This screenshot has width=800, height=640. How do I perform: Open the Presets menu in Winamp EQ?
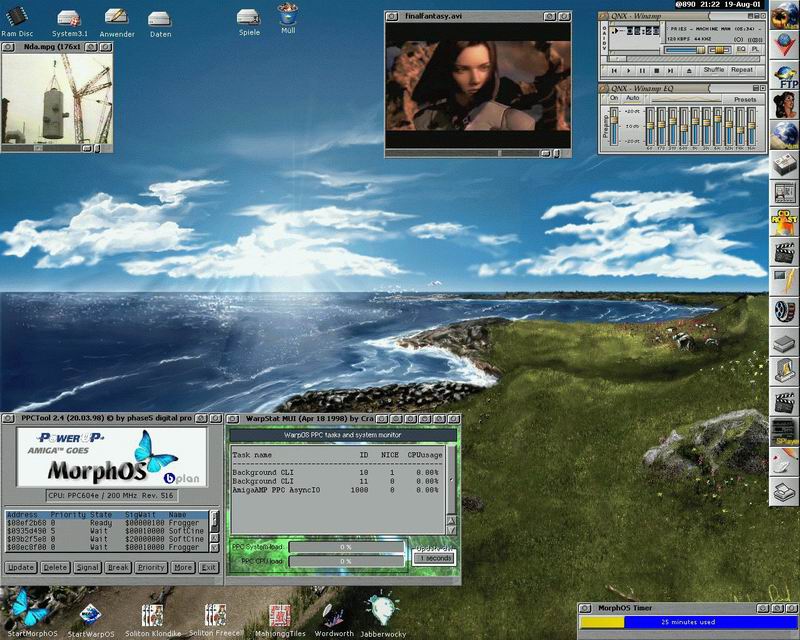[745, 100]
